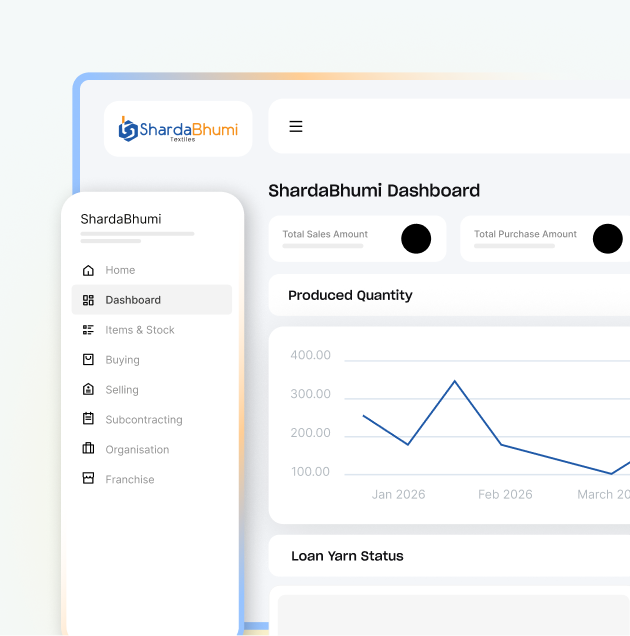Click the Items & Stock list icon
This screenshot has height=636, width=630.
pyautogui.click(x=88, y=330)
